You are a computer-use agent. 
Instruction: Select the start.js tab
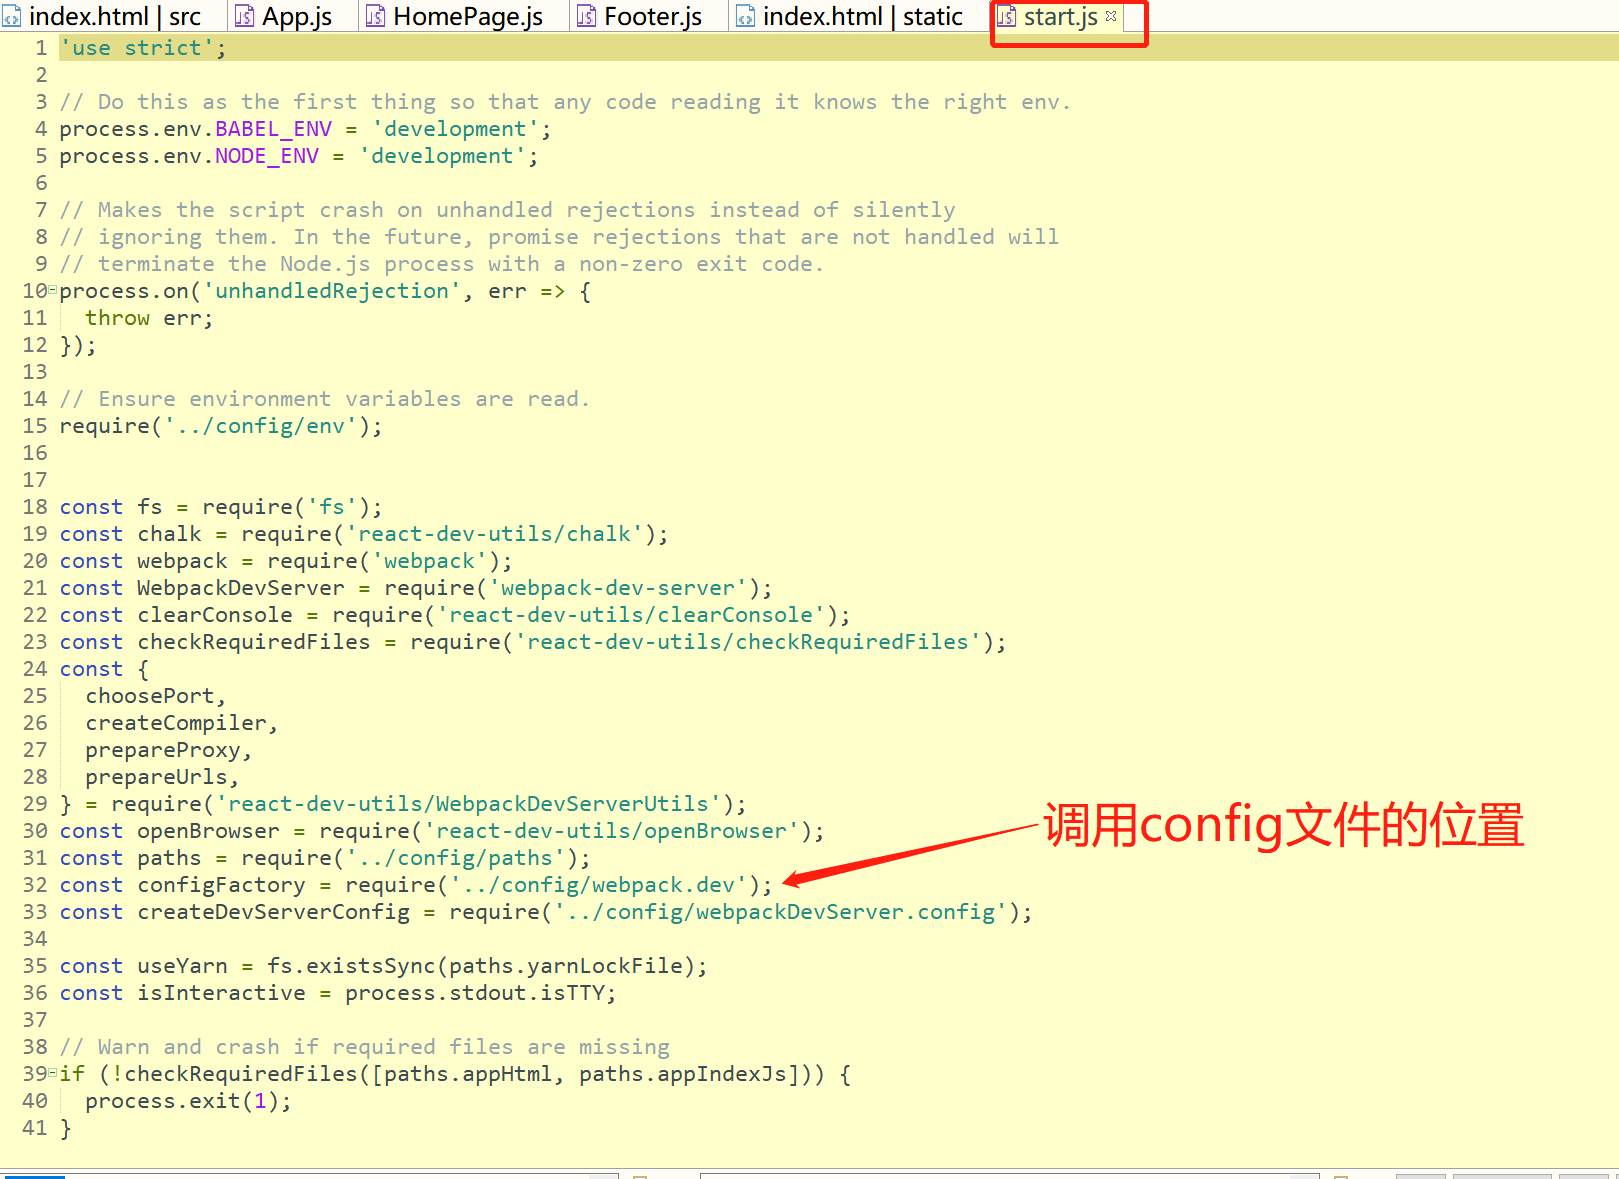coord(1060,16)
